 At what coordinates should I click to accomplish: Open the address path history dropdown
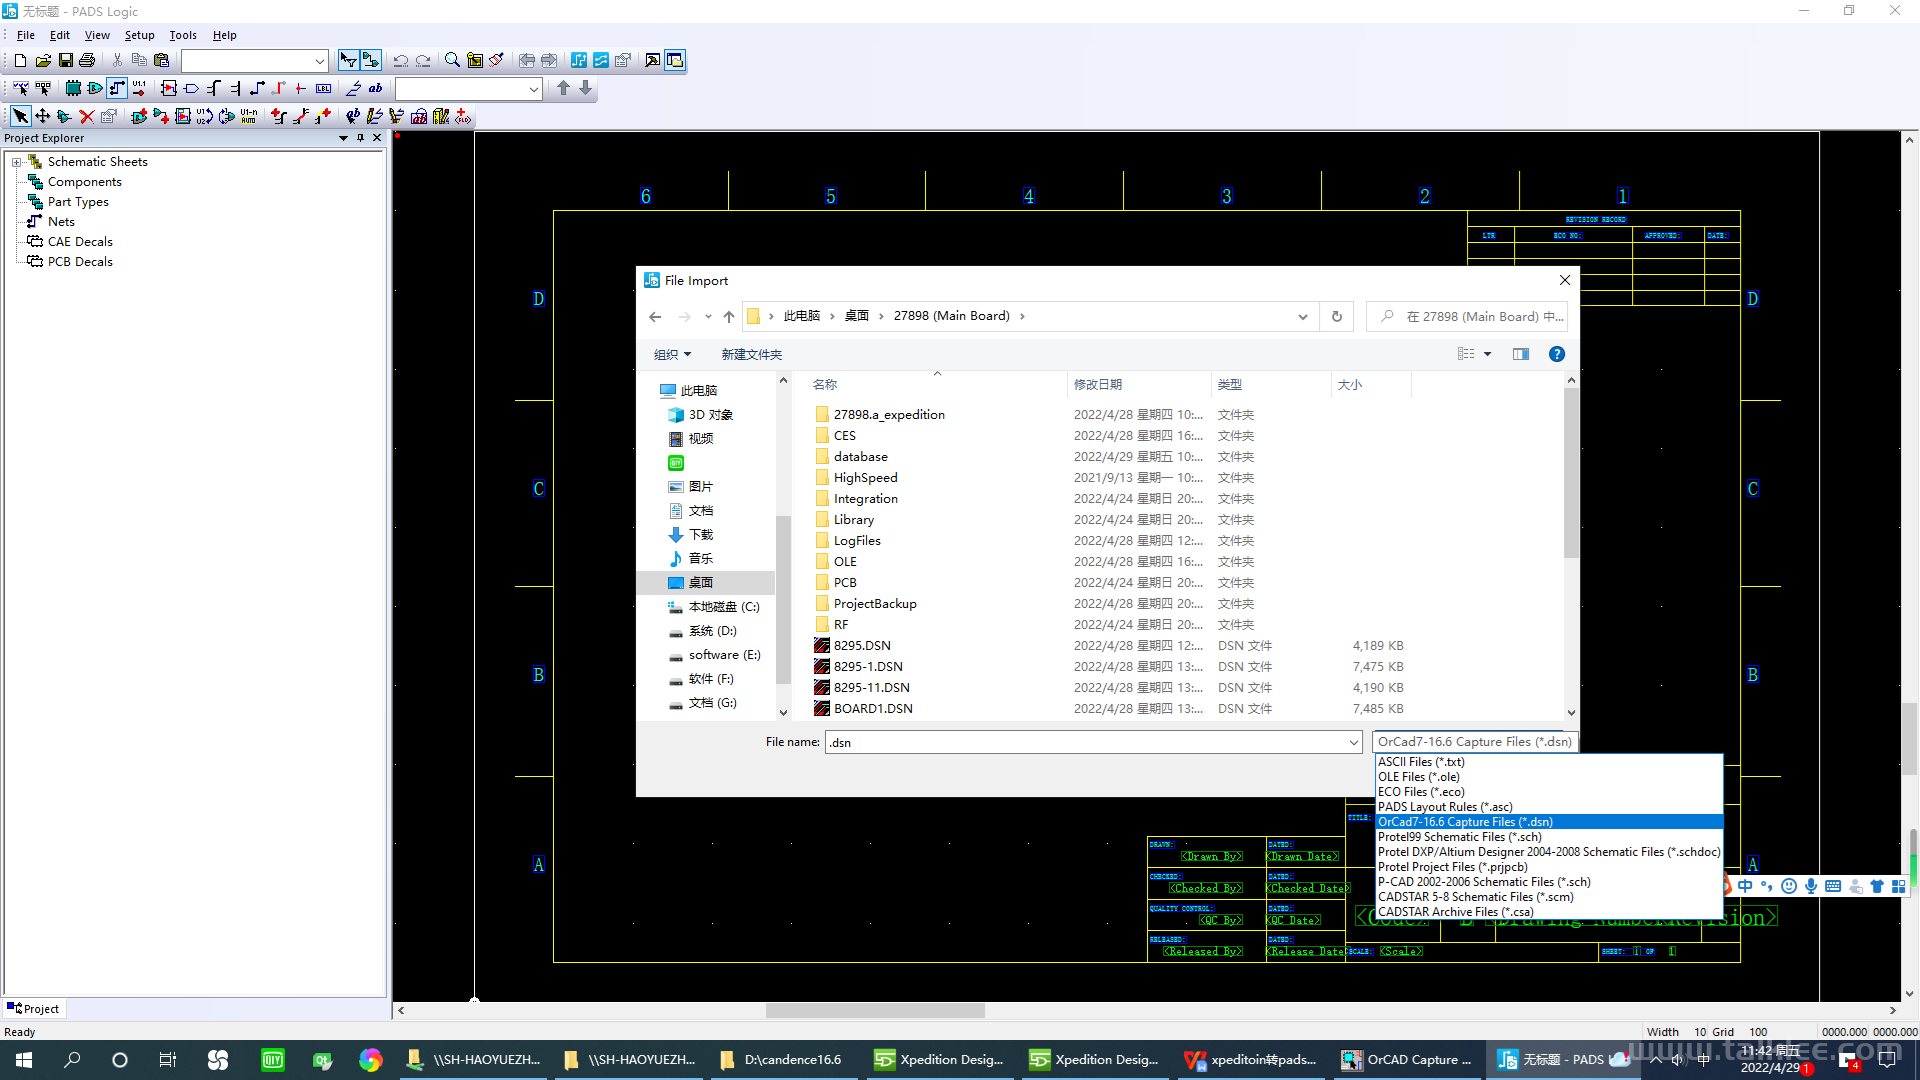point(1302,316)
